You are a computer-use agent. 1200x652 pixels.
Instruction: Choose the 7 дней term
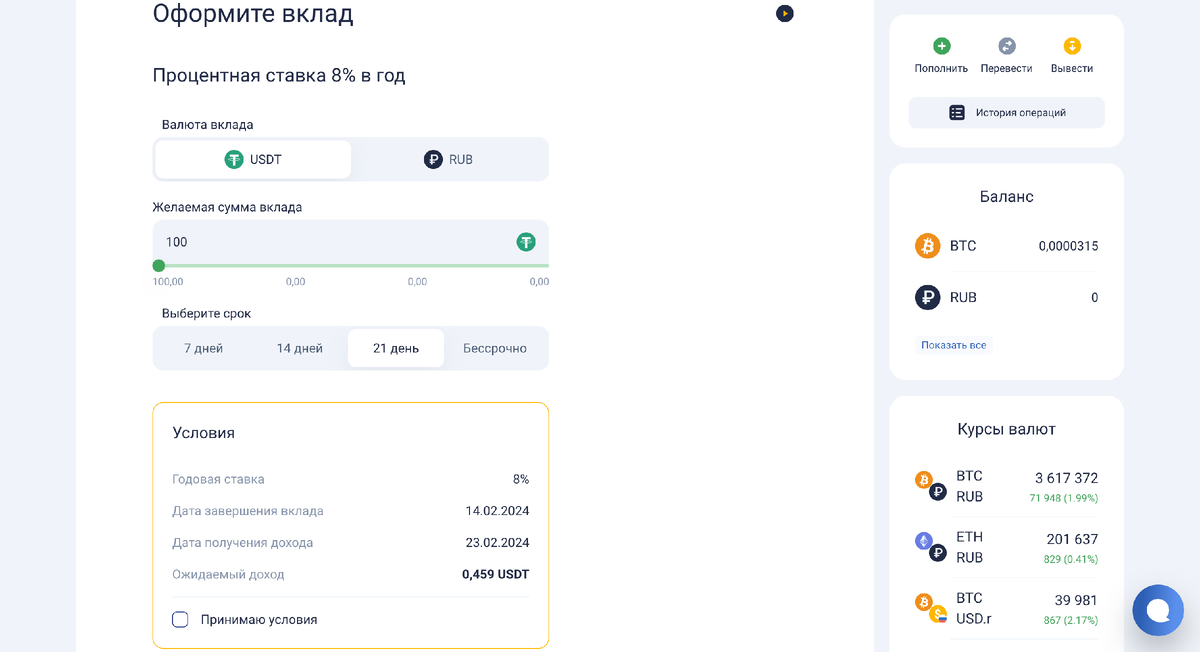click(203, 348)
